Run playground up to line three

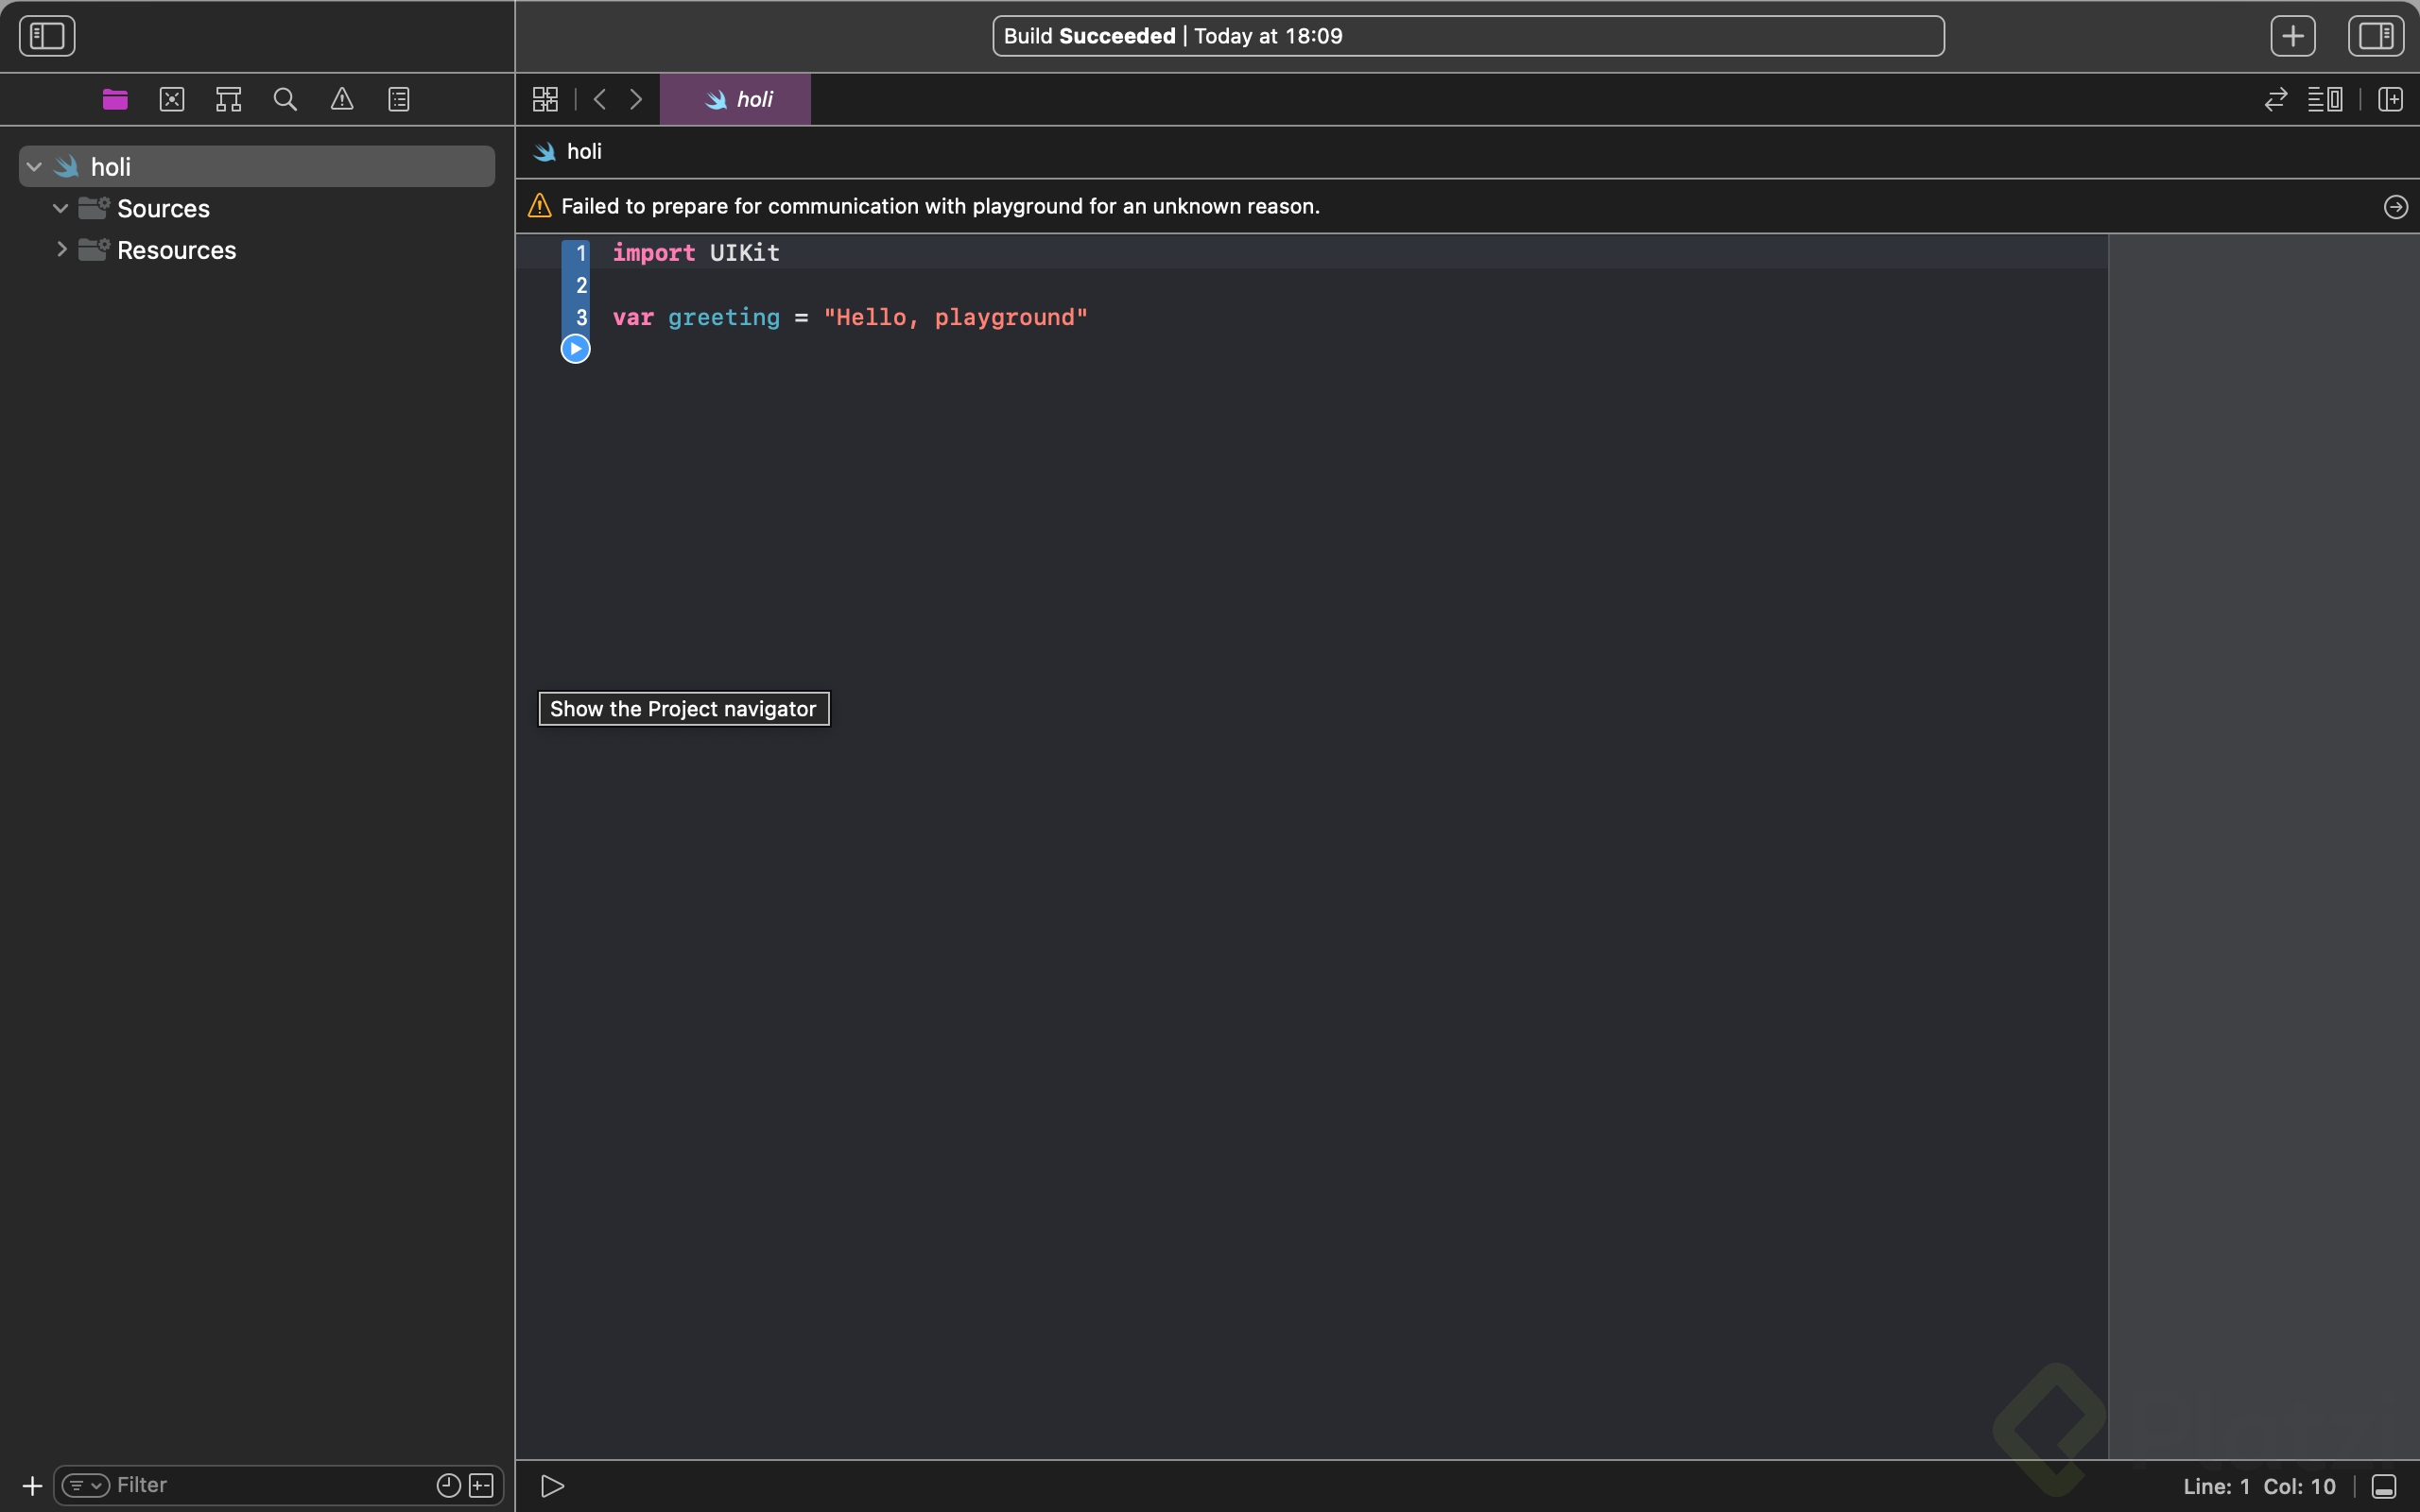click(575, 349)
